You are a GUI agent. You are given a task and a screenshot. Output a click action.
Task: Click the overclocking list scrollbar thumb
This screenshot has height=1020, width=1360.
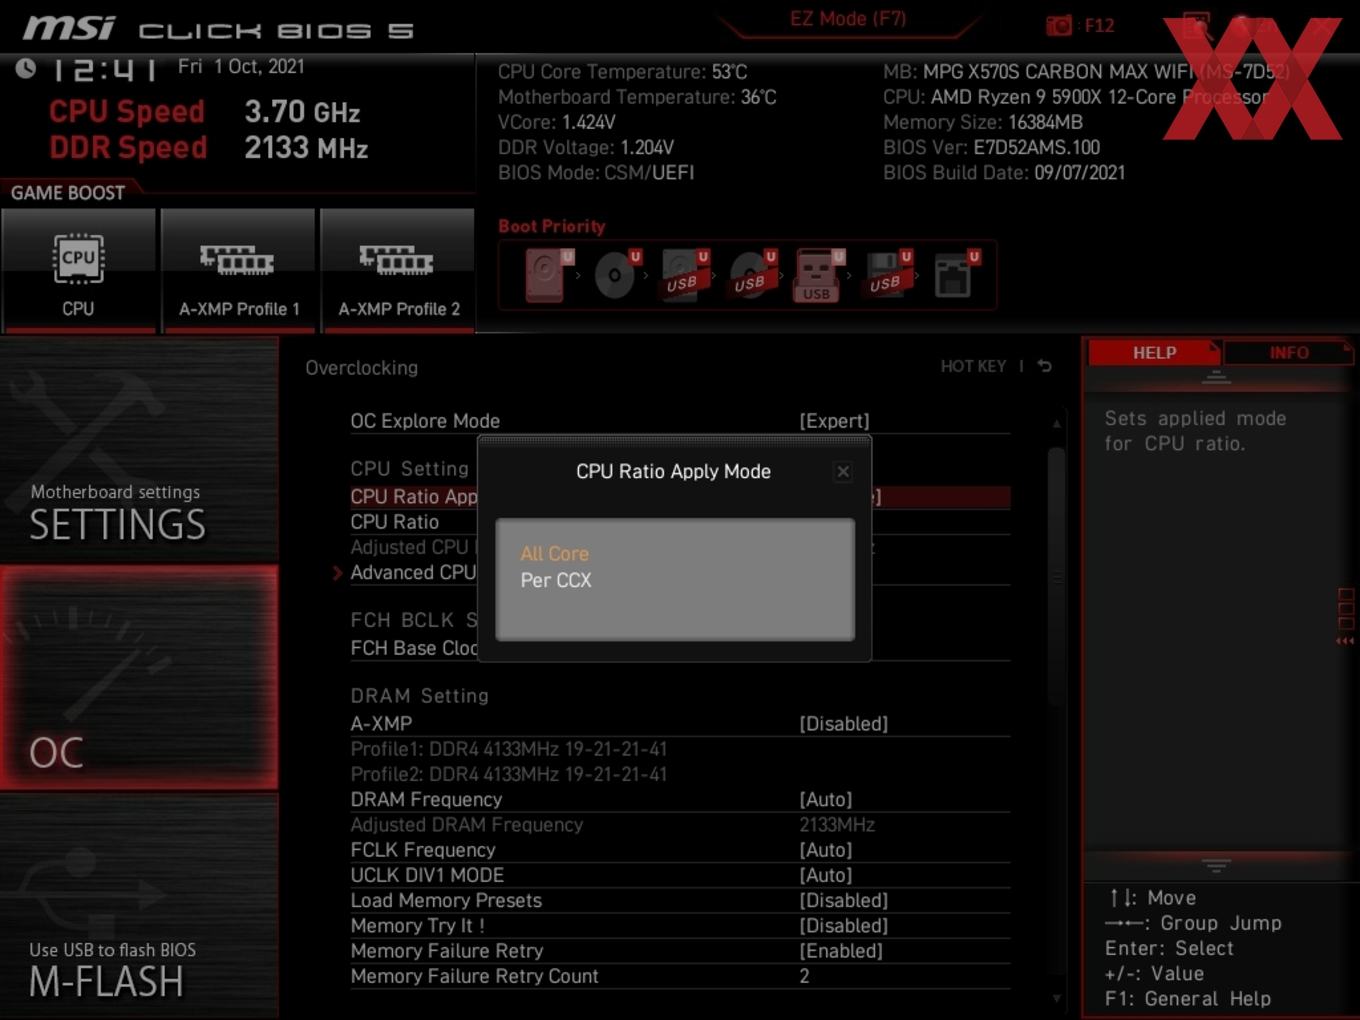[1057, 575]
